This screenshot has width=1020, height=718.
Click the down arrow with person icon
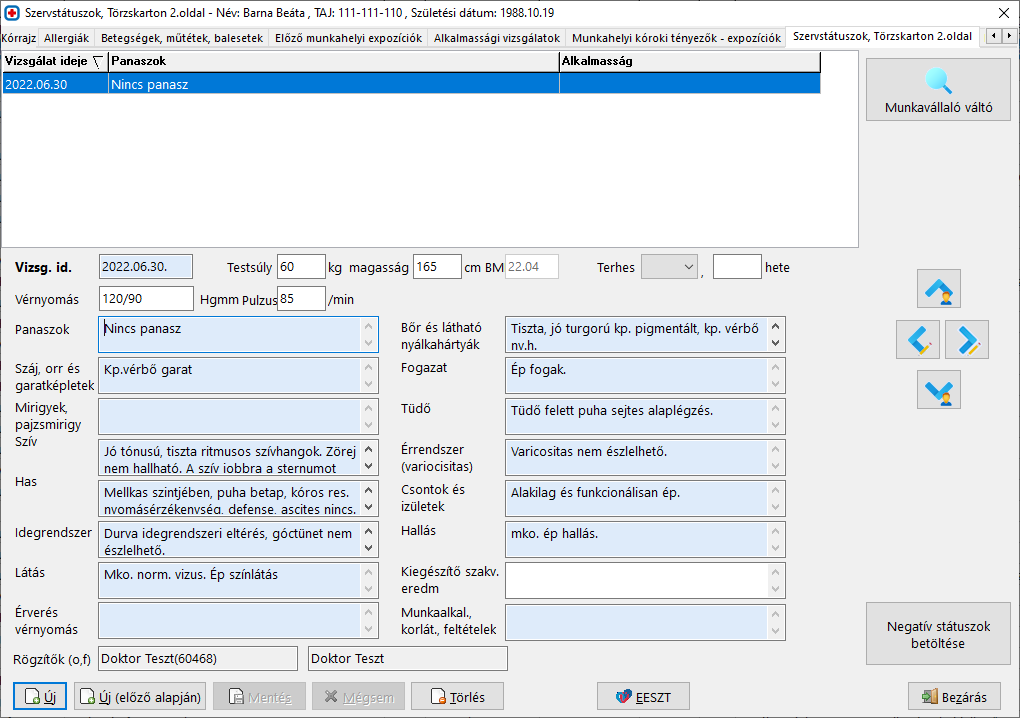click(x=938, y=389)
